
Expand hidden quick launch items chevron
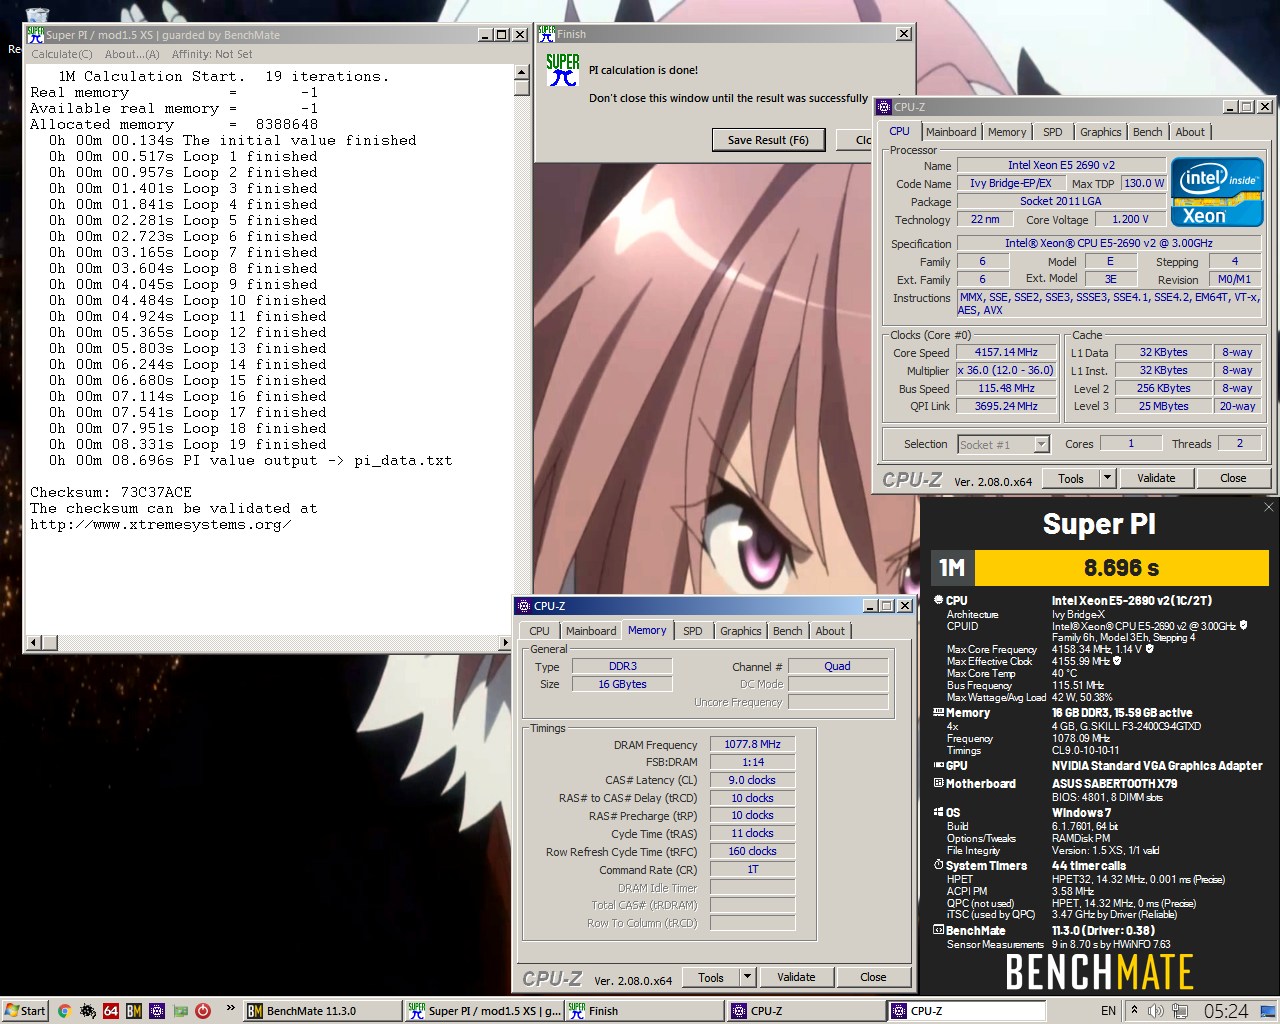[x=231, y=1008]
